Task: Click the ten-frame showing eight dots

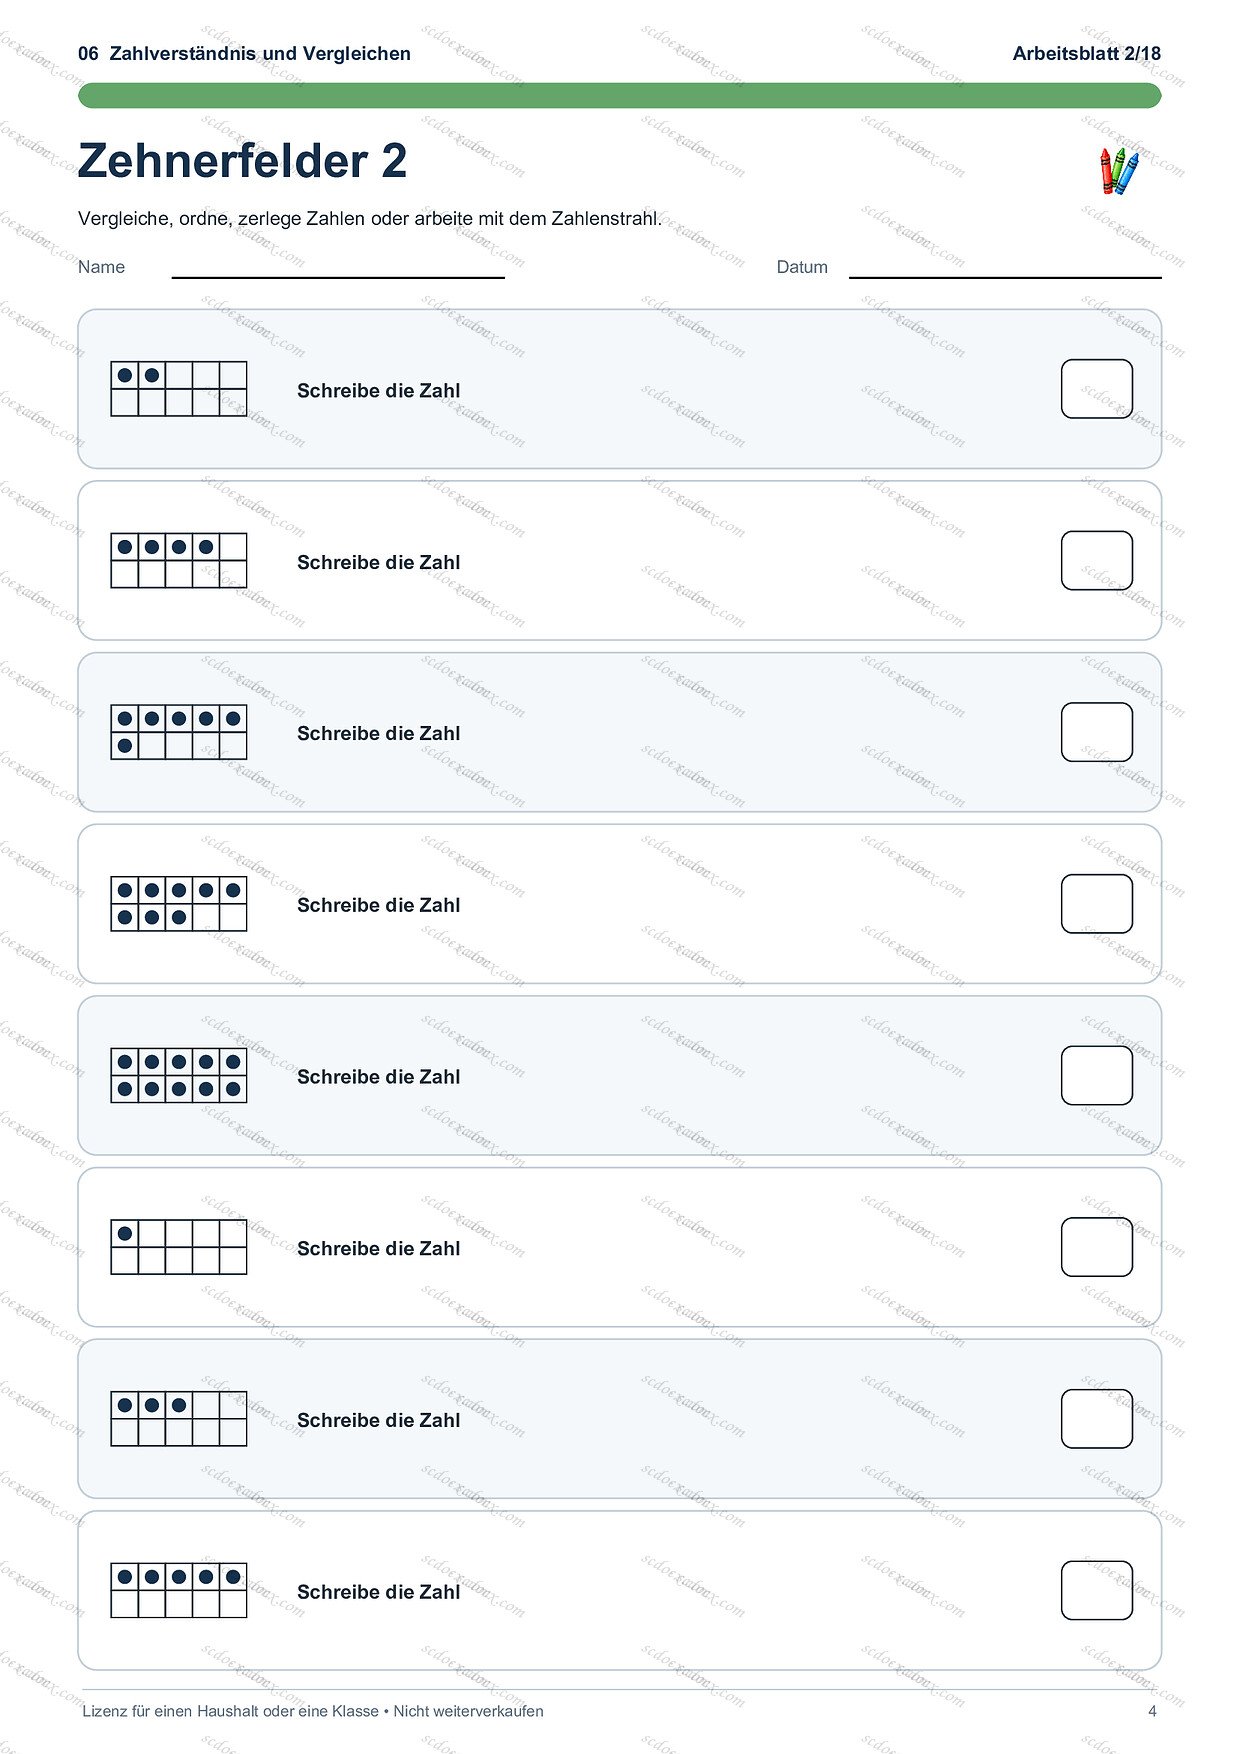Action: [x=179, y=904]
